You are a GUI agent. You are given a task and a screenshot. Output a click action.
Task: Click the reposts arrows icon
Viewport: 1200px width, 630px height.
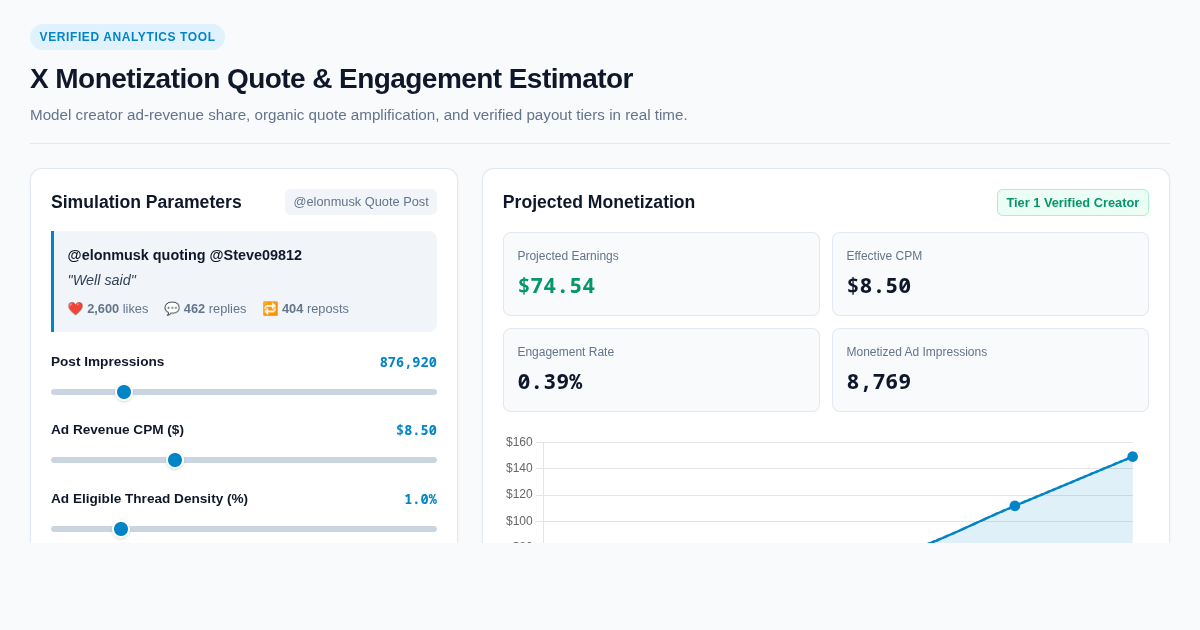tap(270, 309)
